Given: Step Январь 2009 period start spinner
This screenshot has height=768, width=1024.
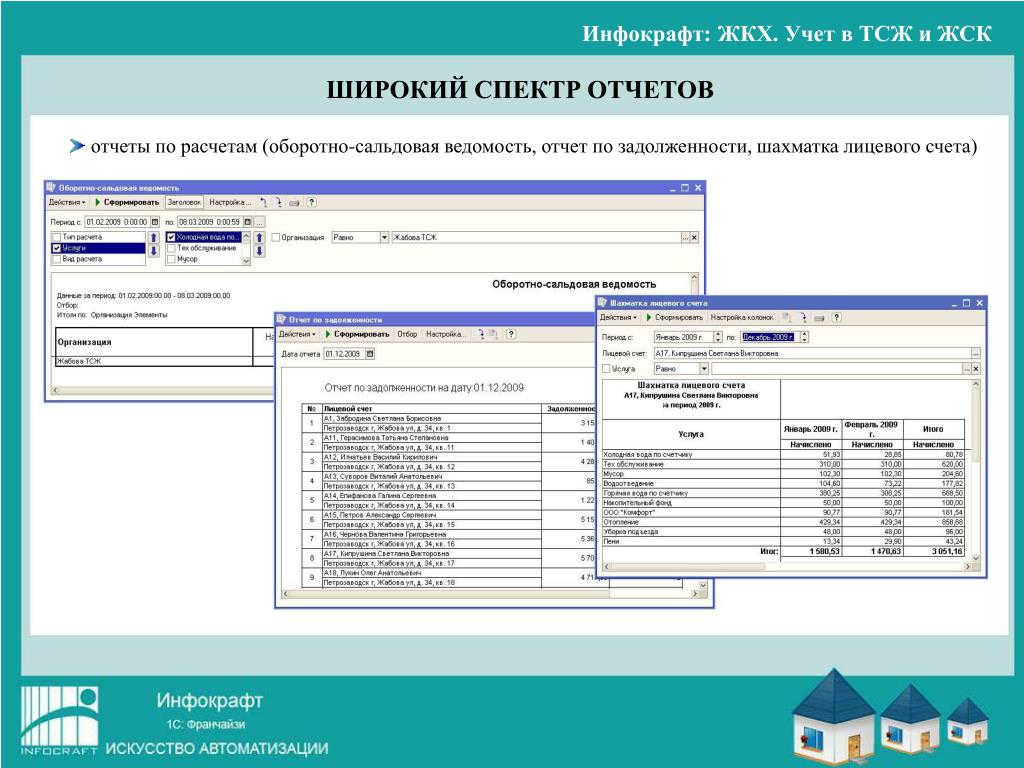Looking at the screenshot, I should coord(718,337).
